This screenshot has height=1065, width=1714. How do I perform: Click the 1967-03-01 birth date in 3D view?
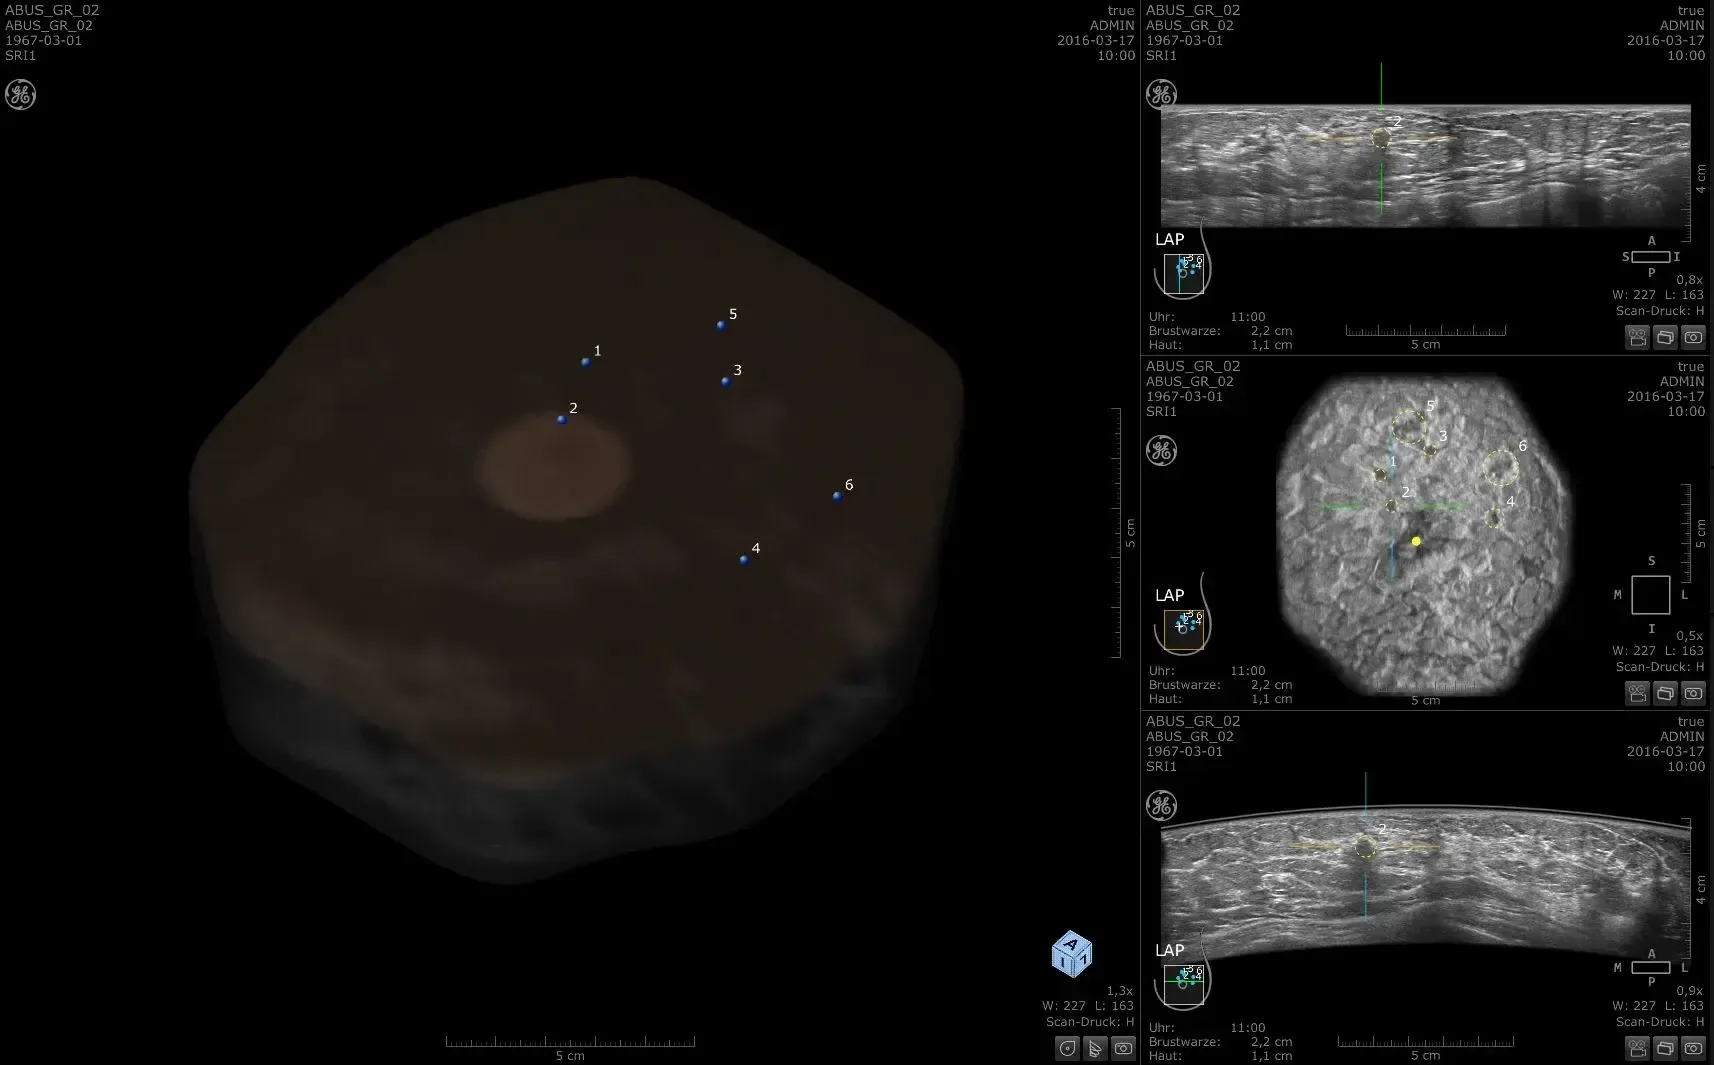43,40
